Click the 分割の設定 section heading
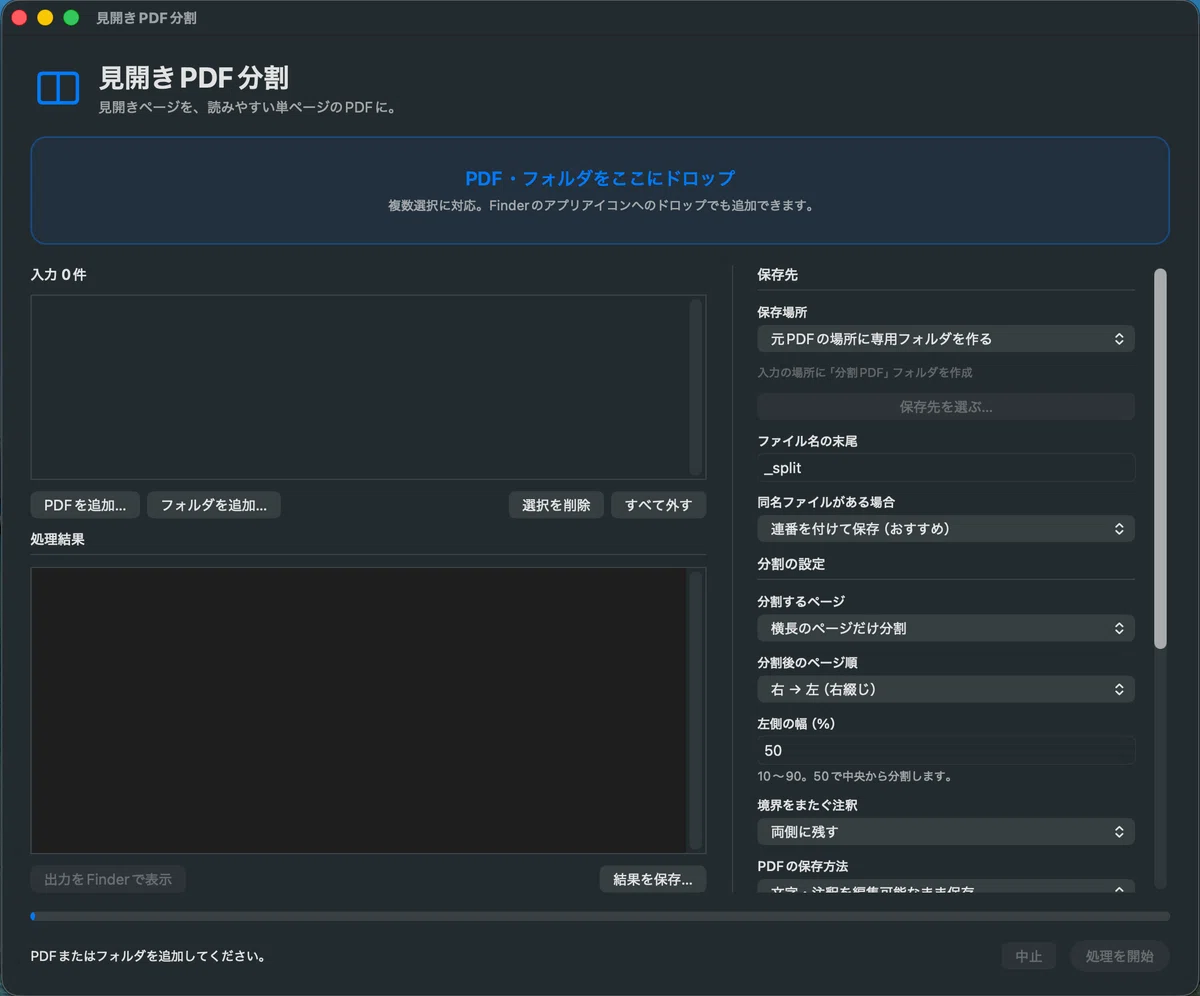Viewport: 1200px width, 996px height. [x=791, y=564]
